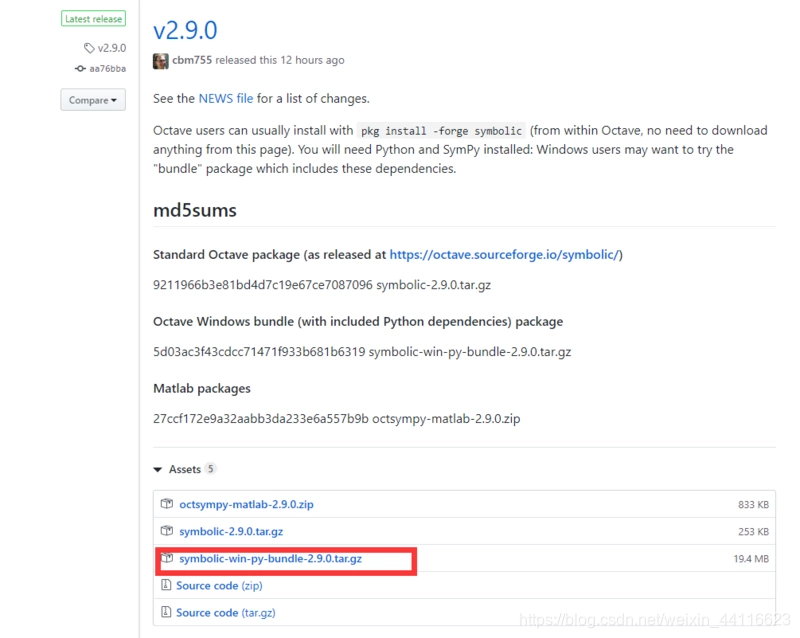Click the 833 KB size value
This screenshot has width=800, height=638.
[753, 505]
